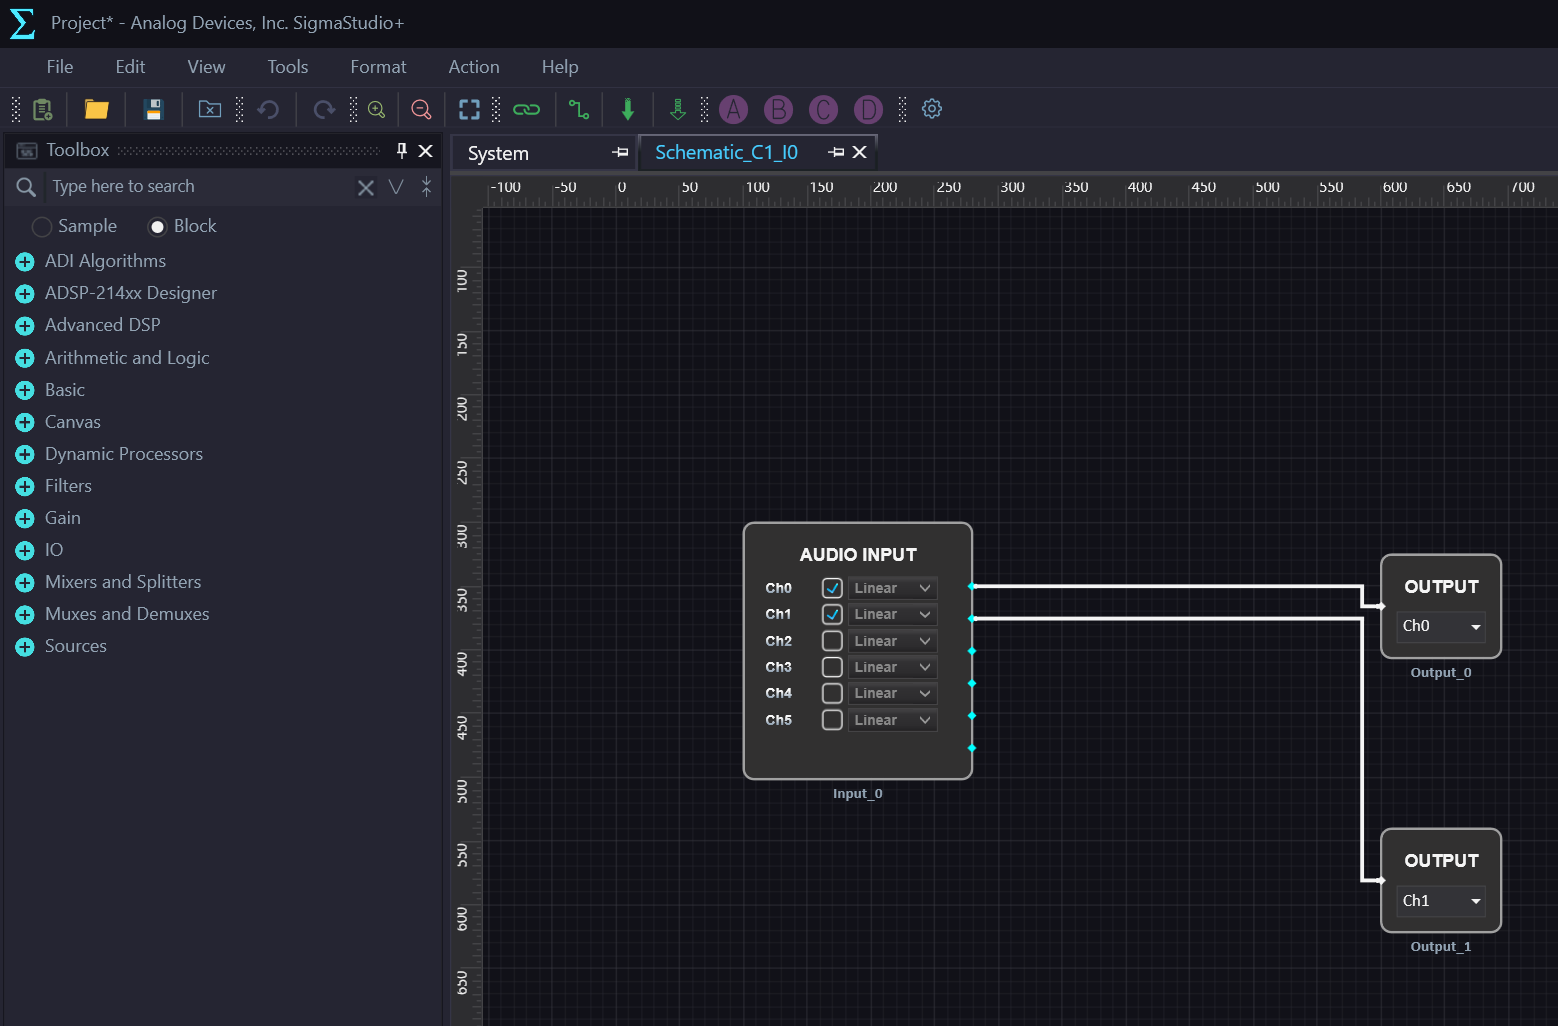Select the Sample radio button
1558x1026 pixels.
(42, 227)
